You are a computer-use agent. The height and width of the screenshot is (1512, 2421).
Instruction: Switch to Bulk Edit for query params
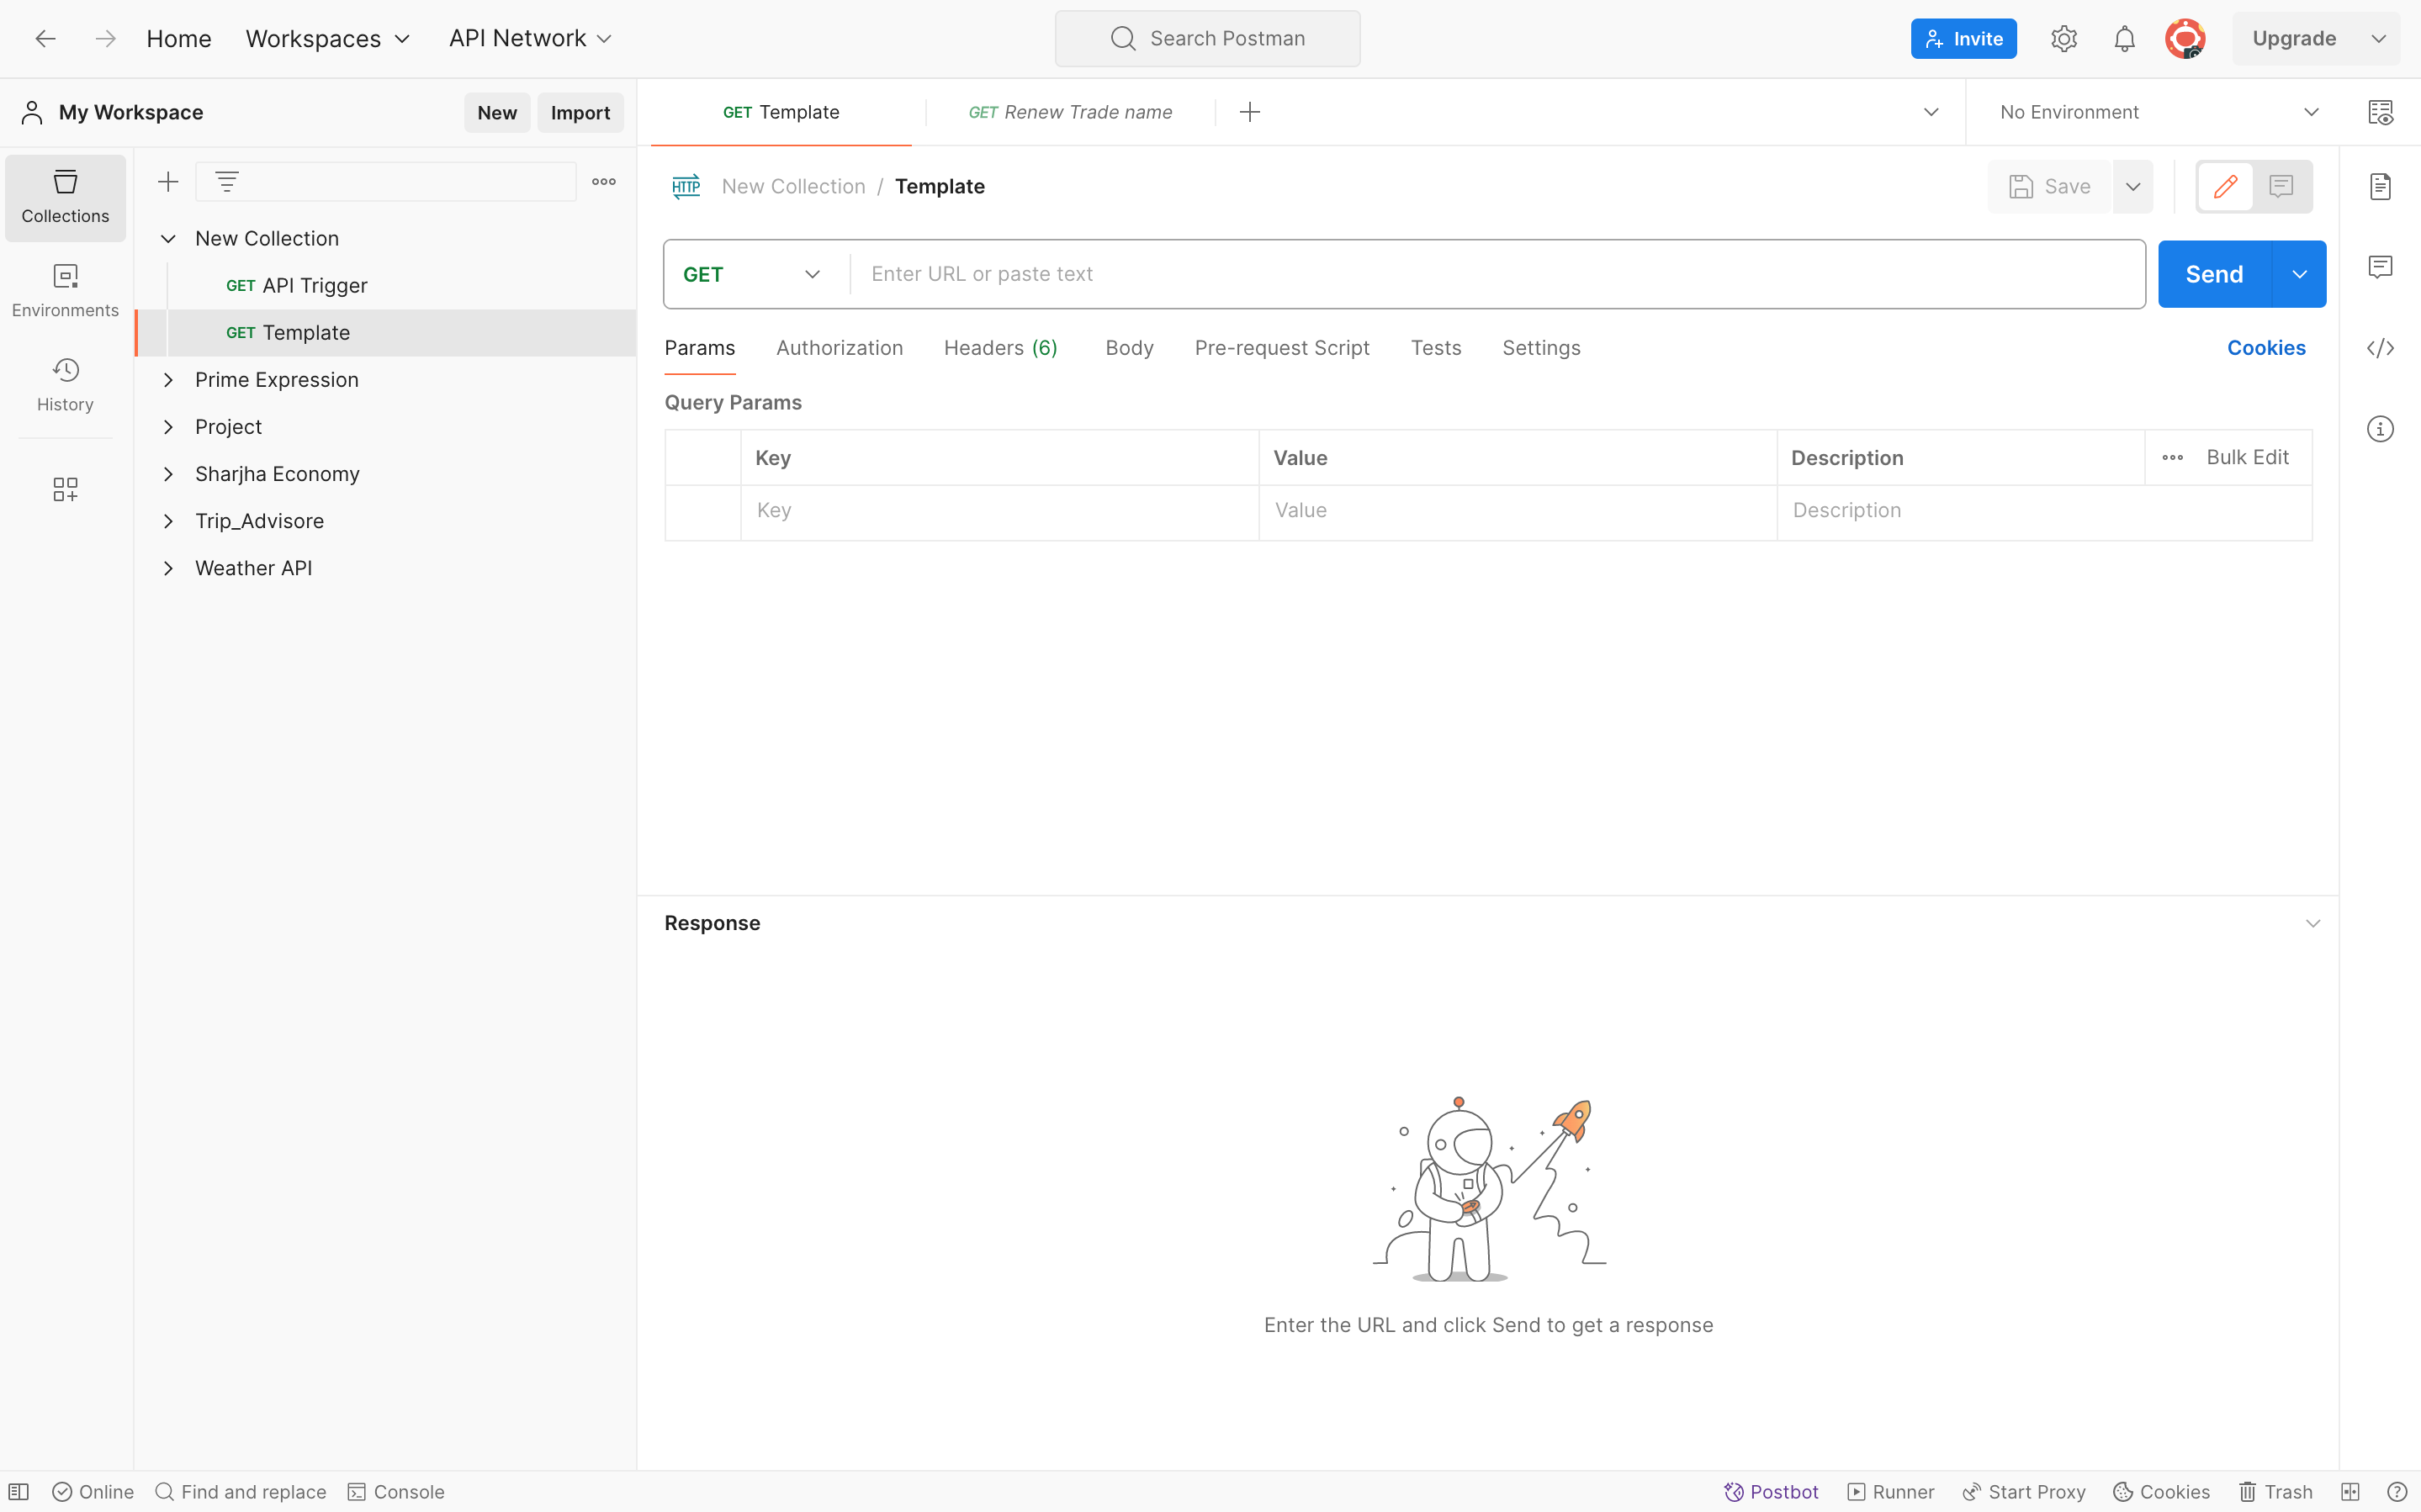(x=2248, y=457)
